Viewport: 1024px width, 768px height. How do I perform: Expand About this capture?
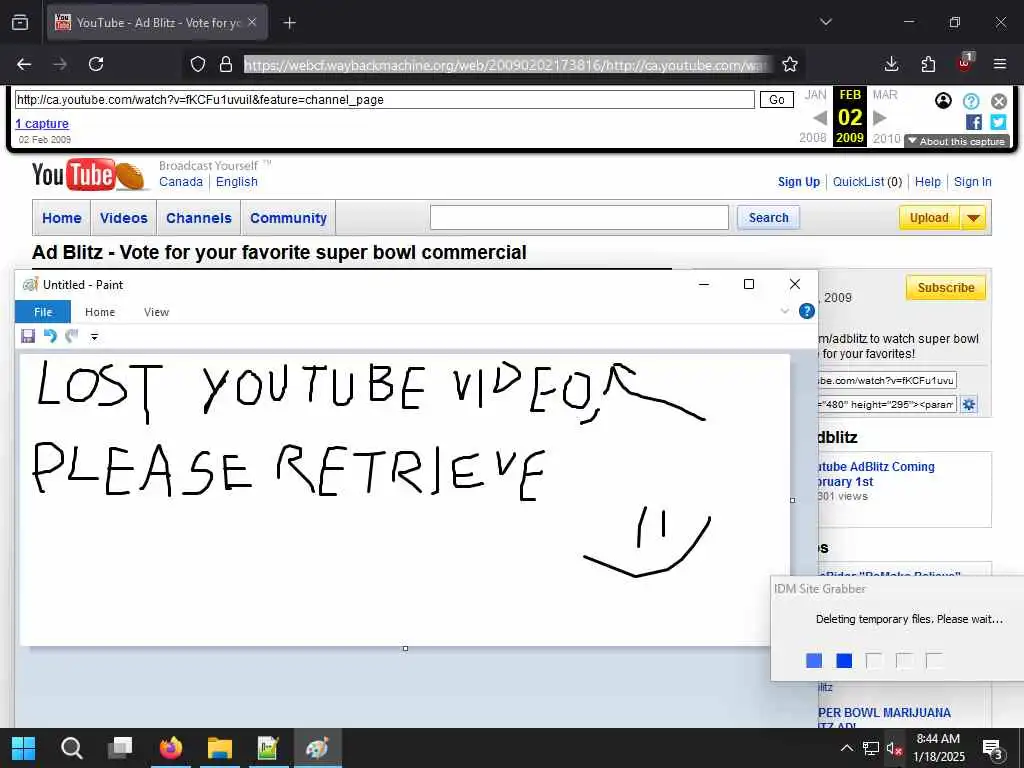tap(957, 142)
